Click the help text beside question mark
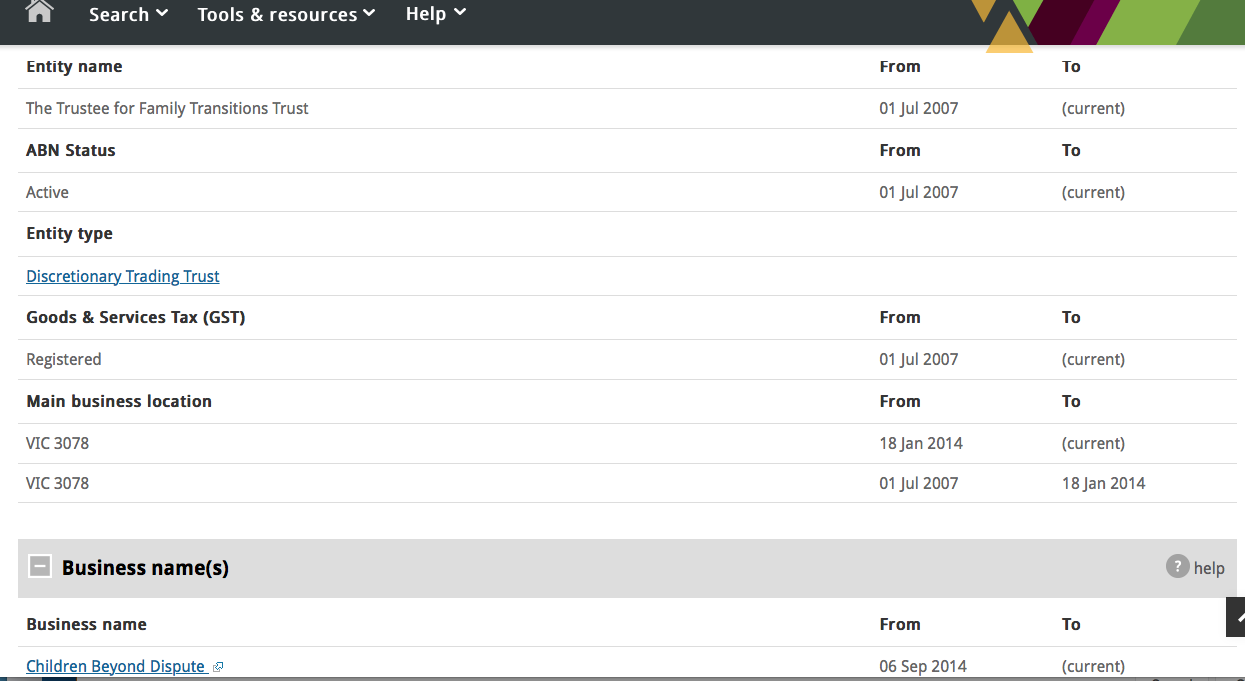The image size is (1245, 681). pos(1209,568)
